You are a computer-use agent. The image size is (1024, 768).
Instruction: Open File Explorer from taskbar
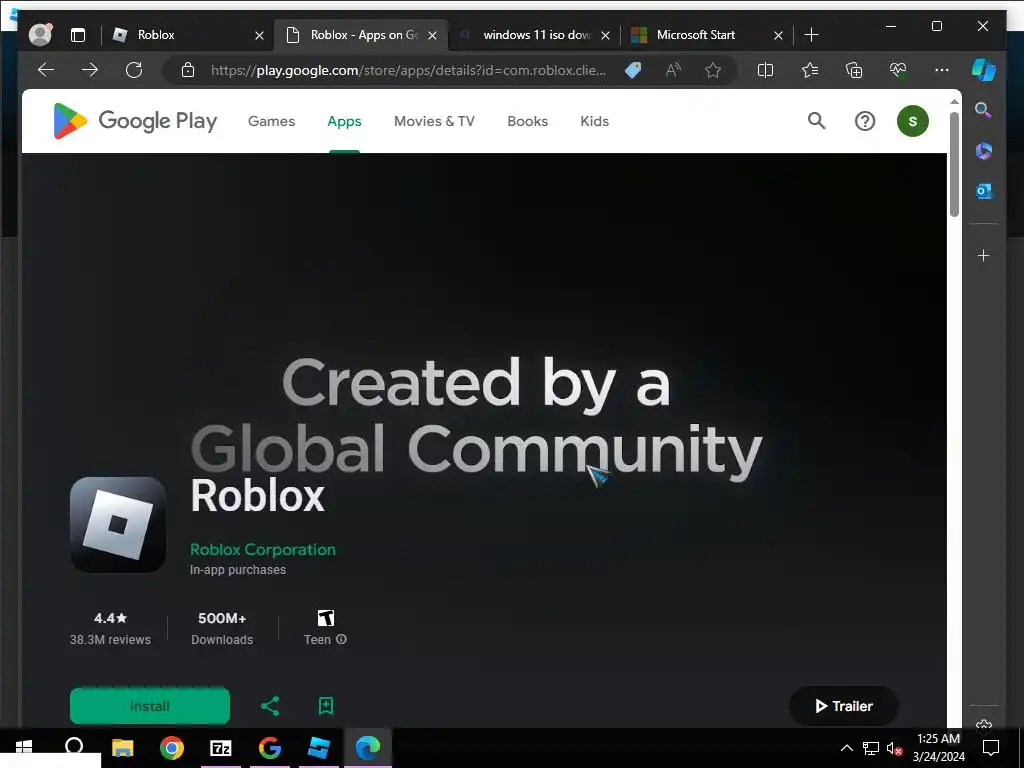(x=122, y=748)
